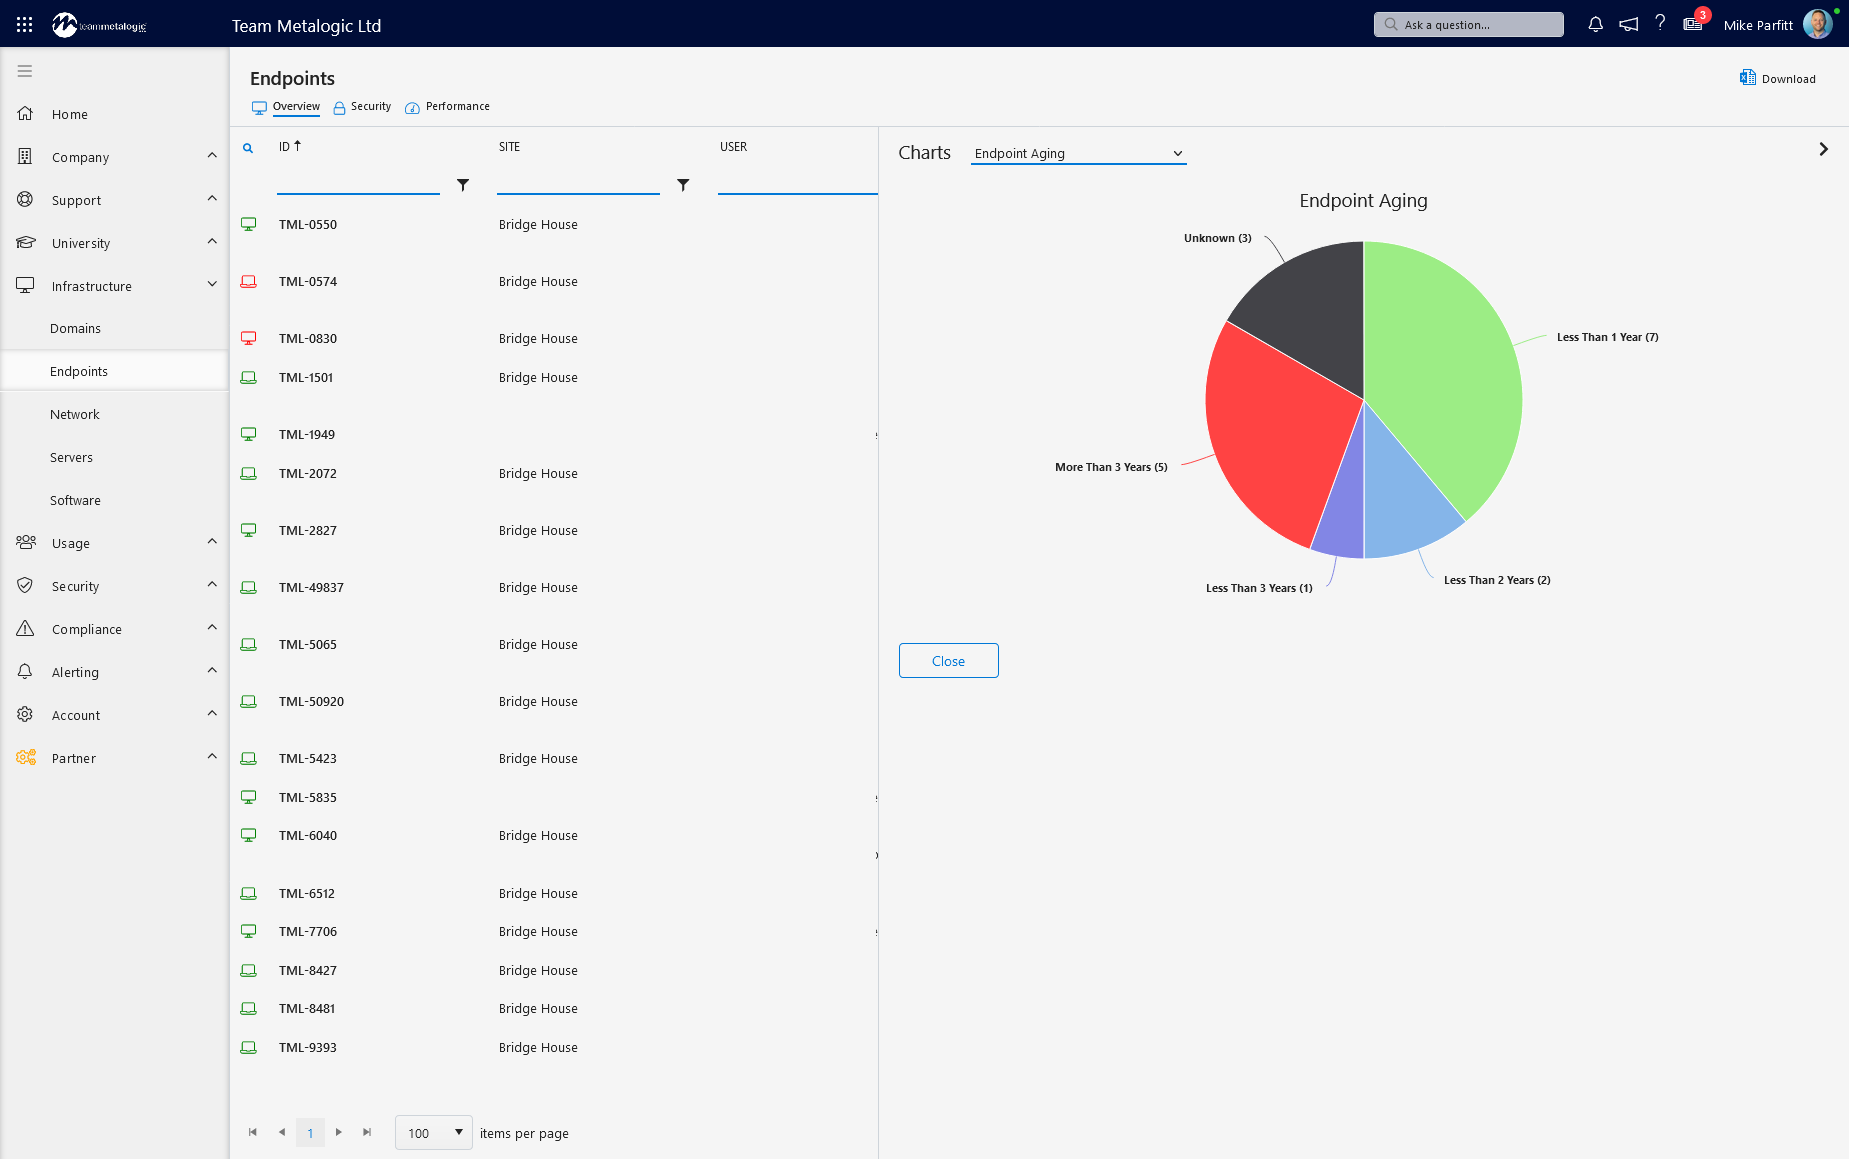
Task: Collapse the sidebar with hamburger icon
Action: coord(25,71)
